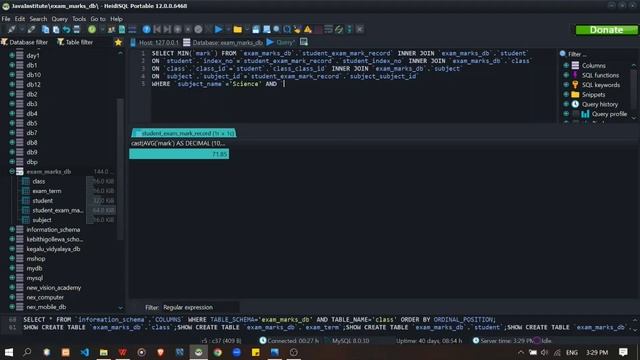Click the Copy icon in toolbar

(45, 29)
